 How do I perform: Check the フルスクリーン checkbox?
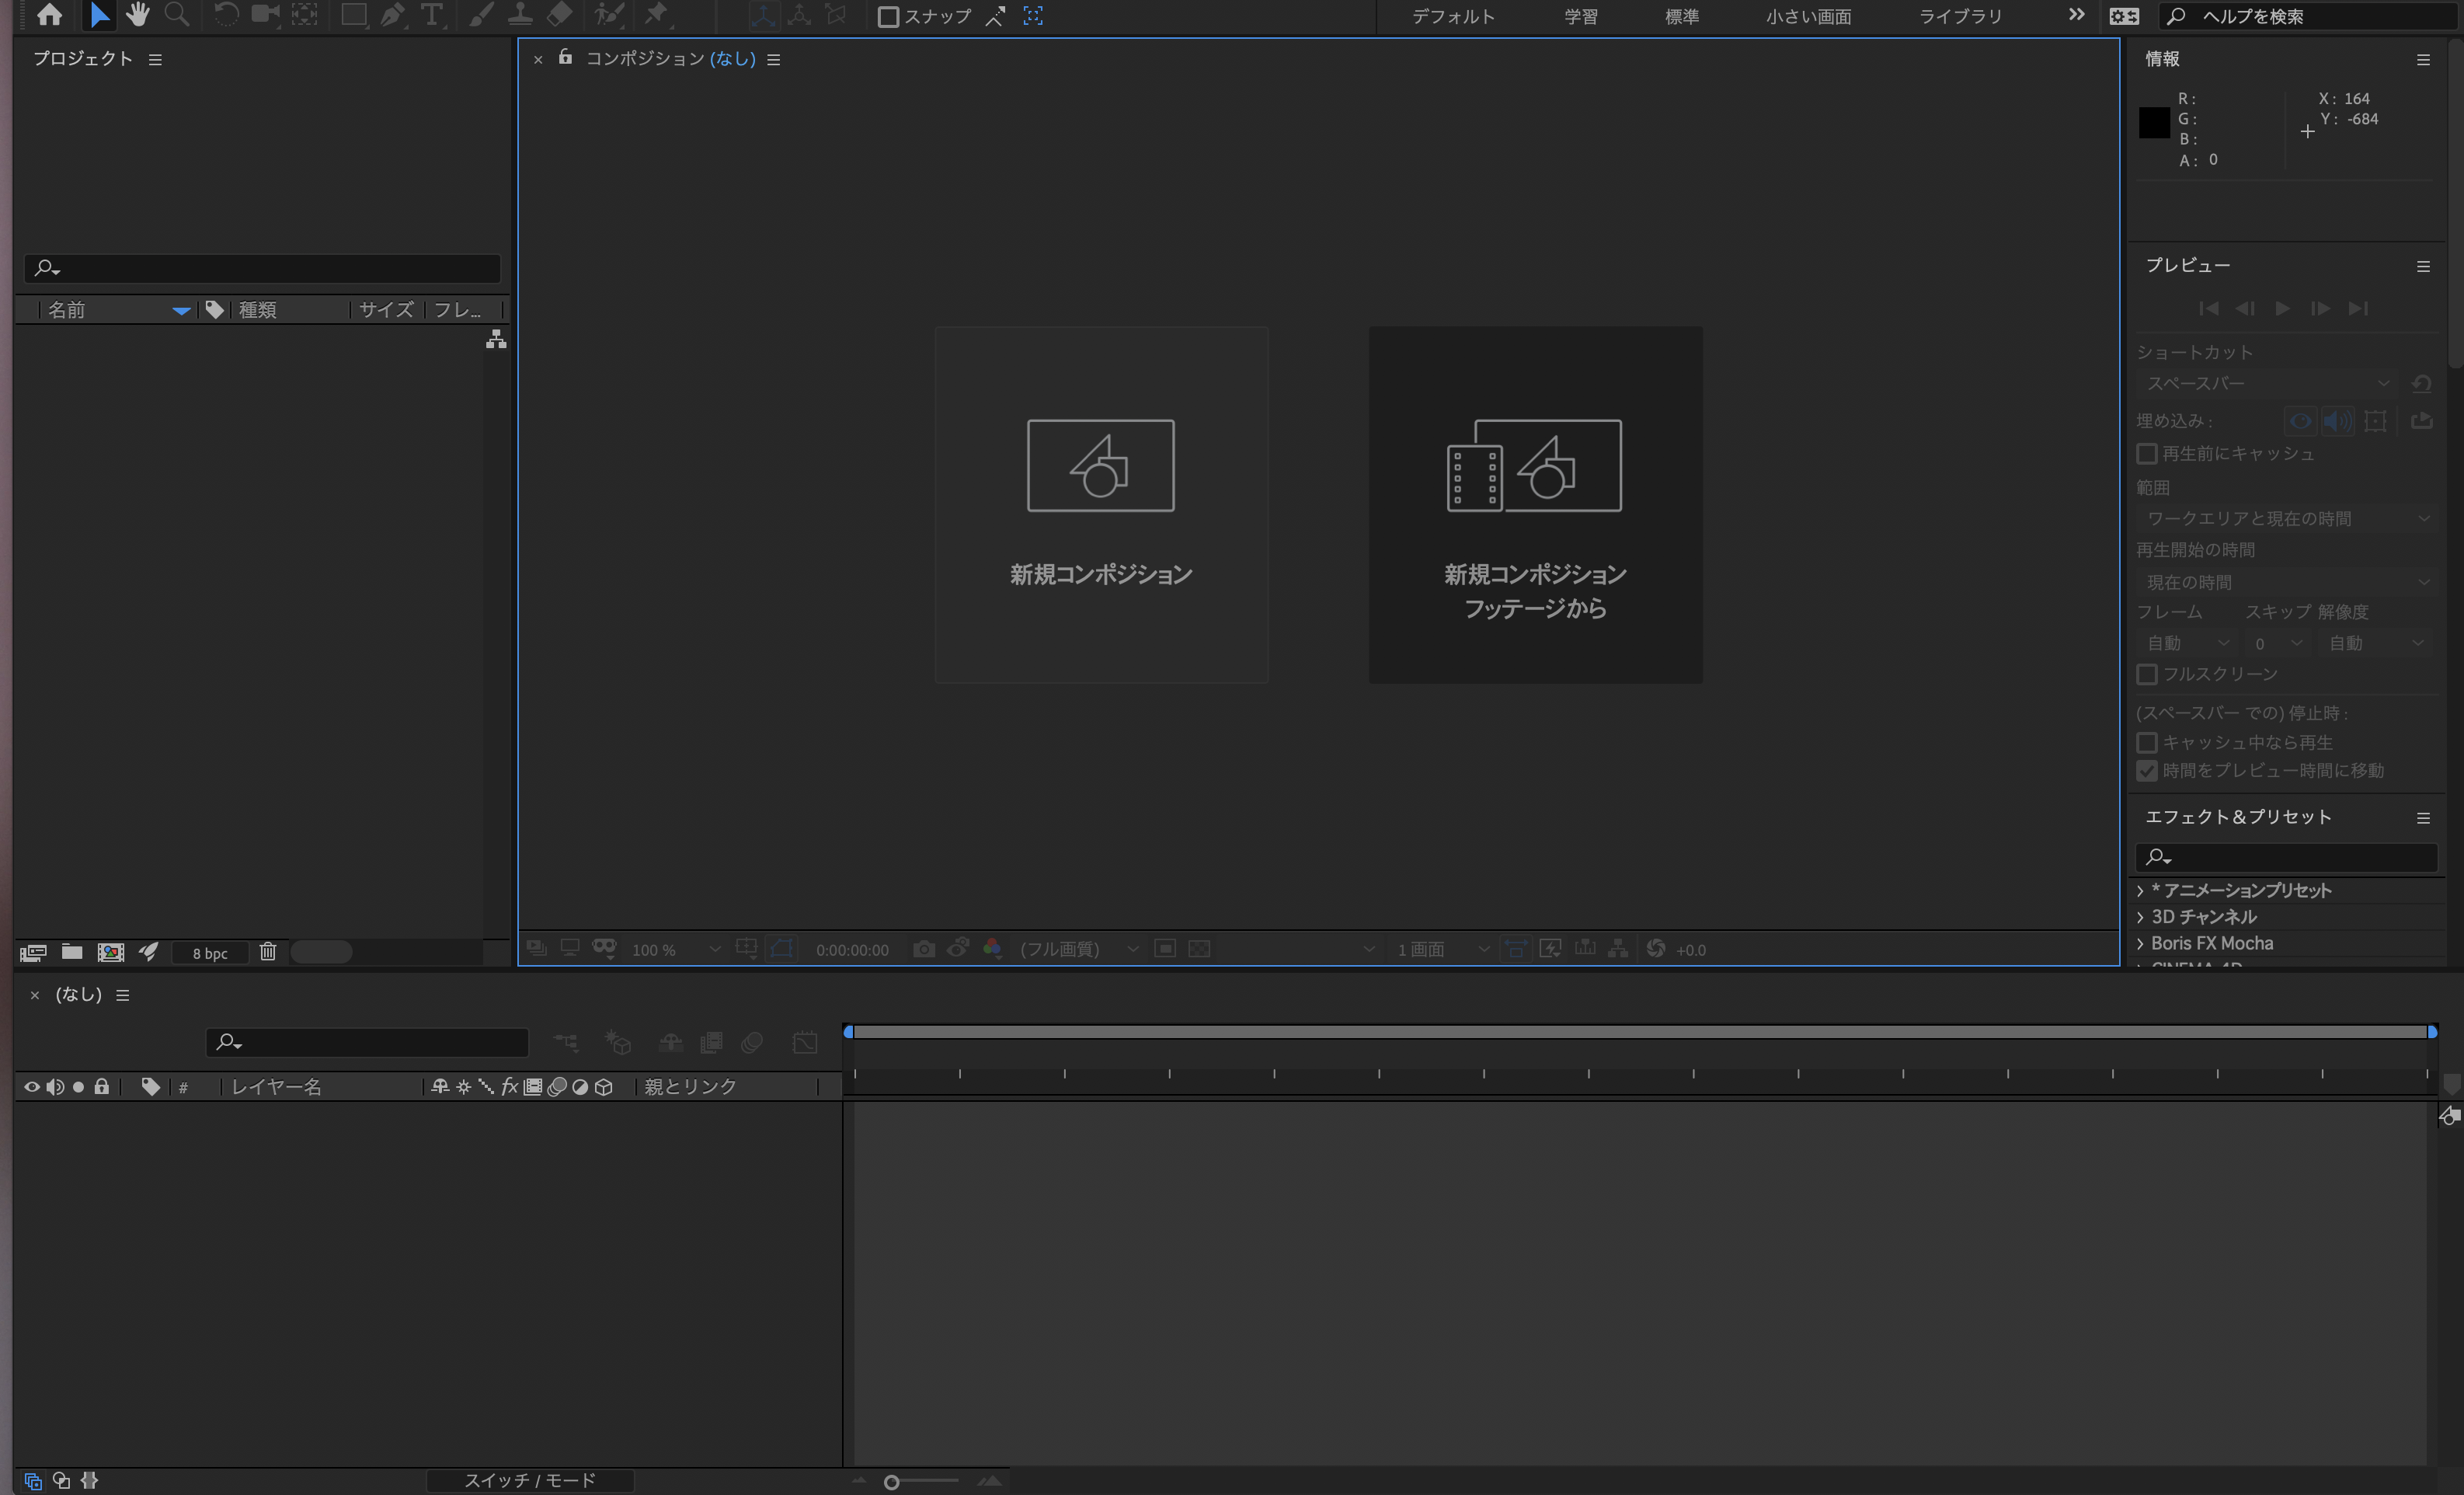2147,675
